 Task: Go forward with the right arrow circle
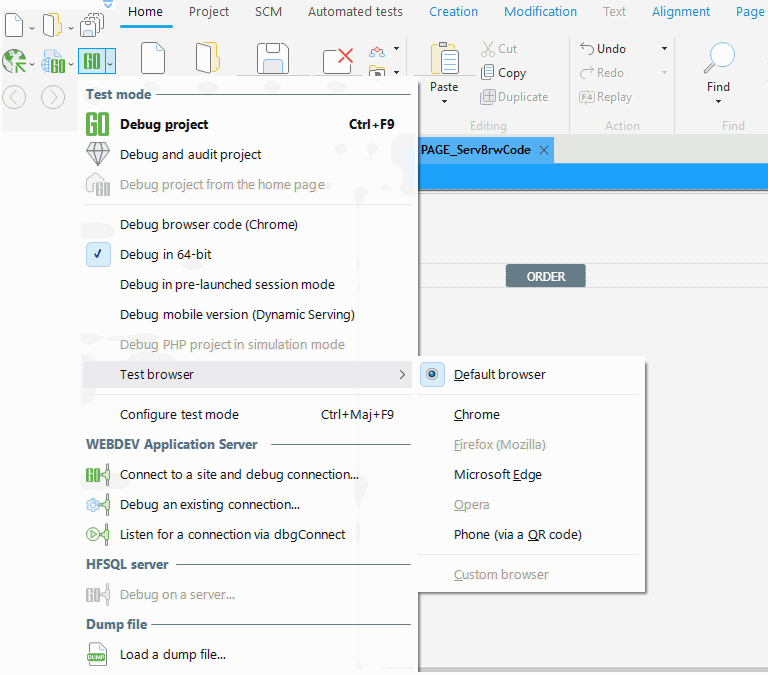[53, 97]
